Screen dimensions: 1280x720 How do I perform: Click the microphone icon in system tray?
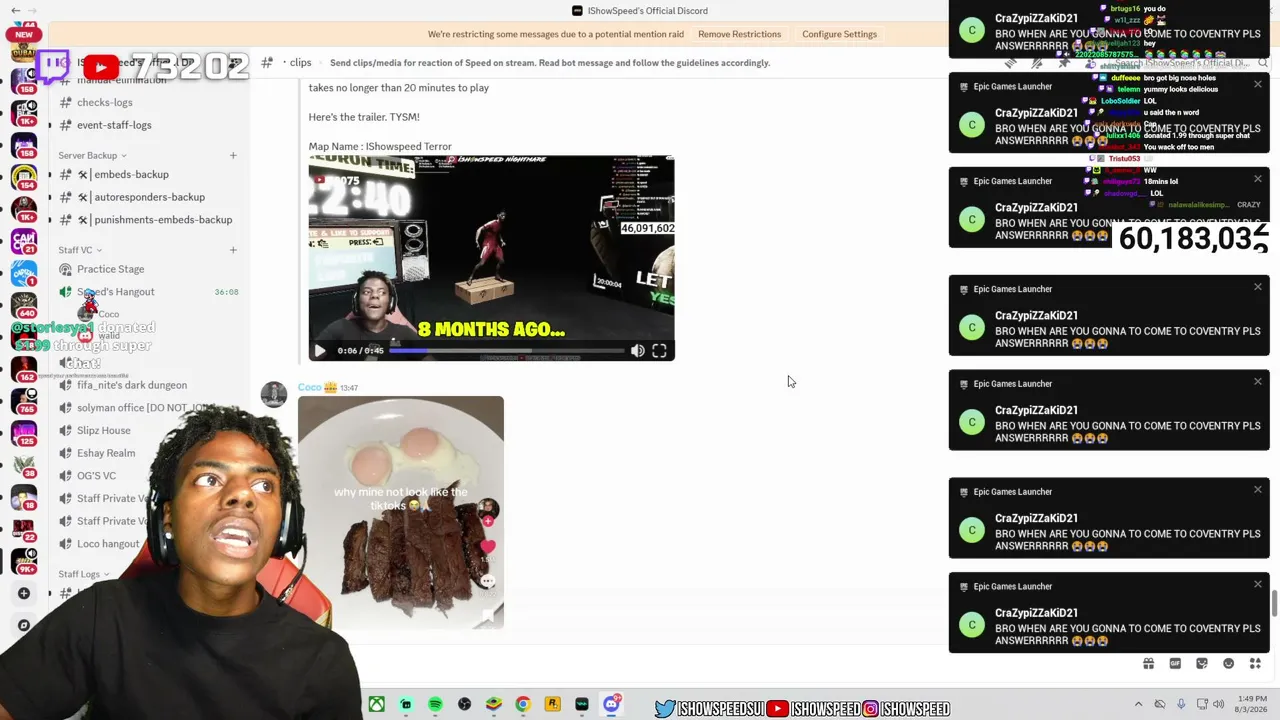tap(1181, 705)
